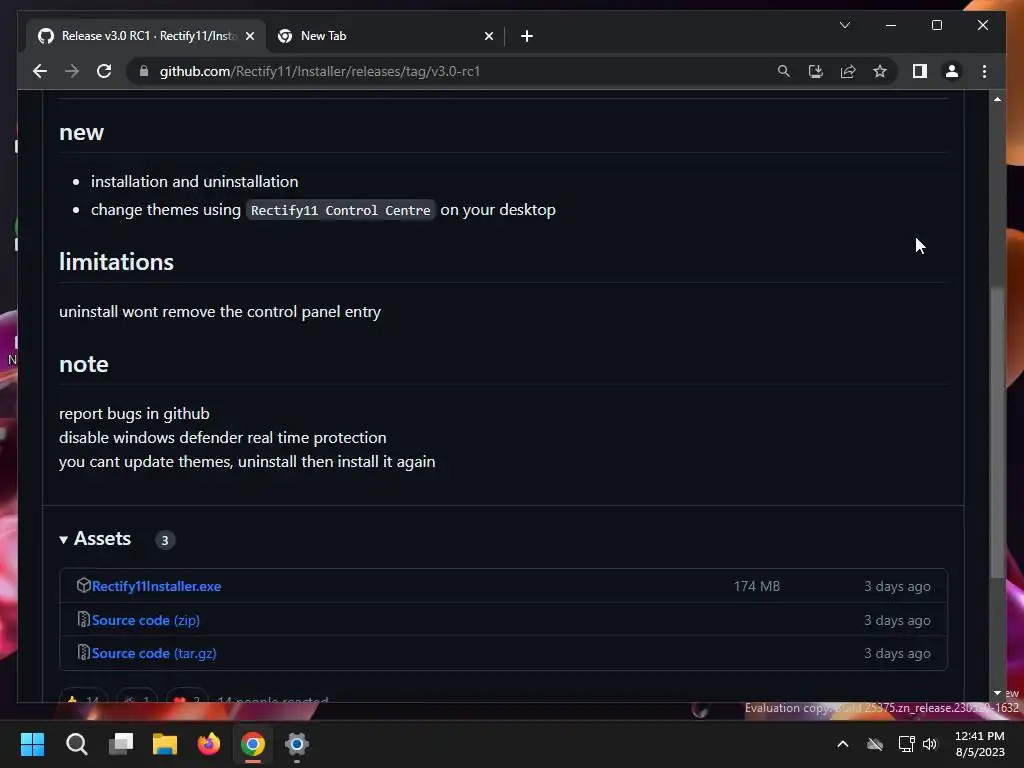
Task: Download Rectify11Installer.exe
Action: pyautogui.click(x=156, y=586)
